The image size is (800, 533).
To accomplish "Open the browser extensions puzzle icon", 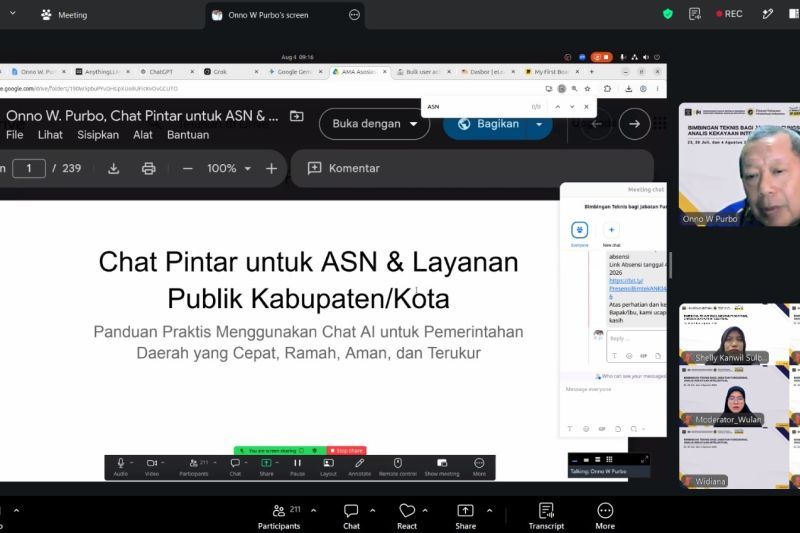I will point(607,89).
